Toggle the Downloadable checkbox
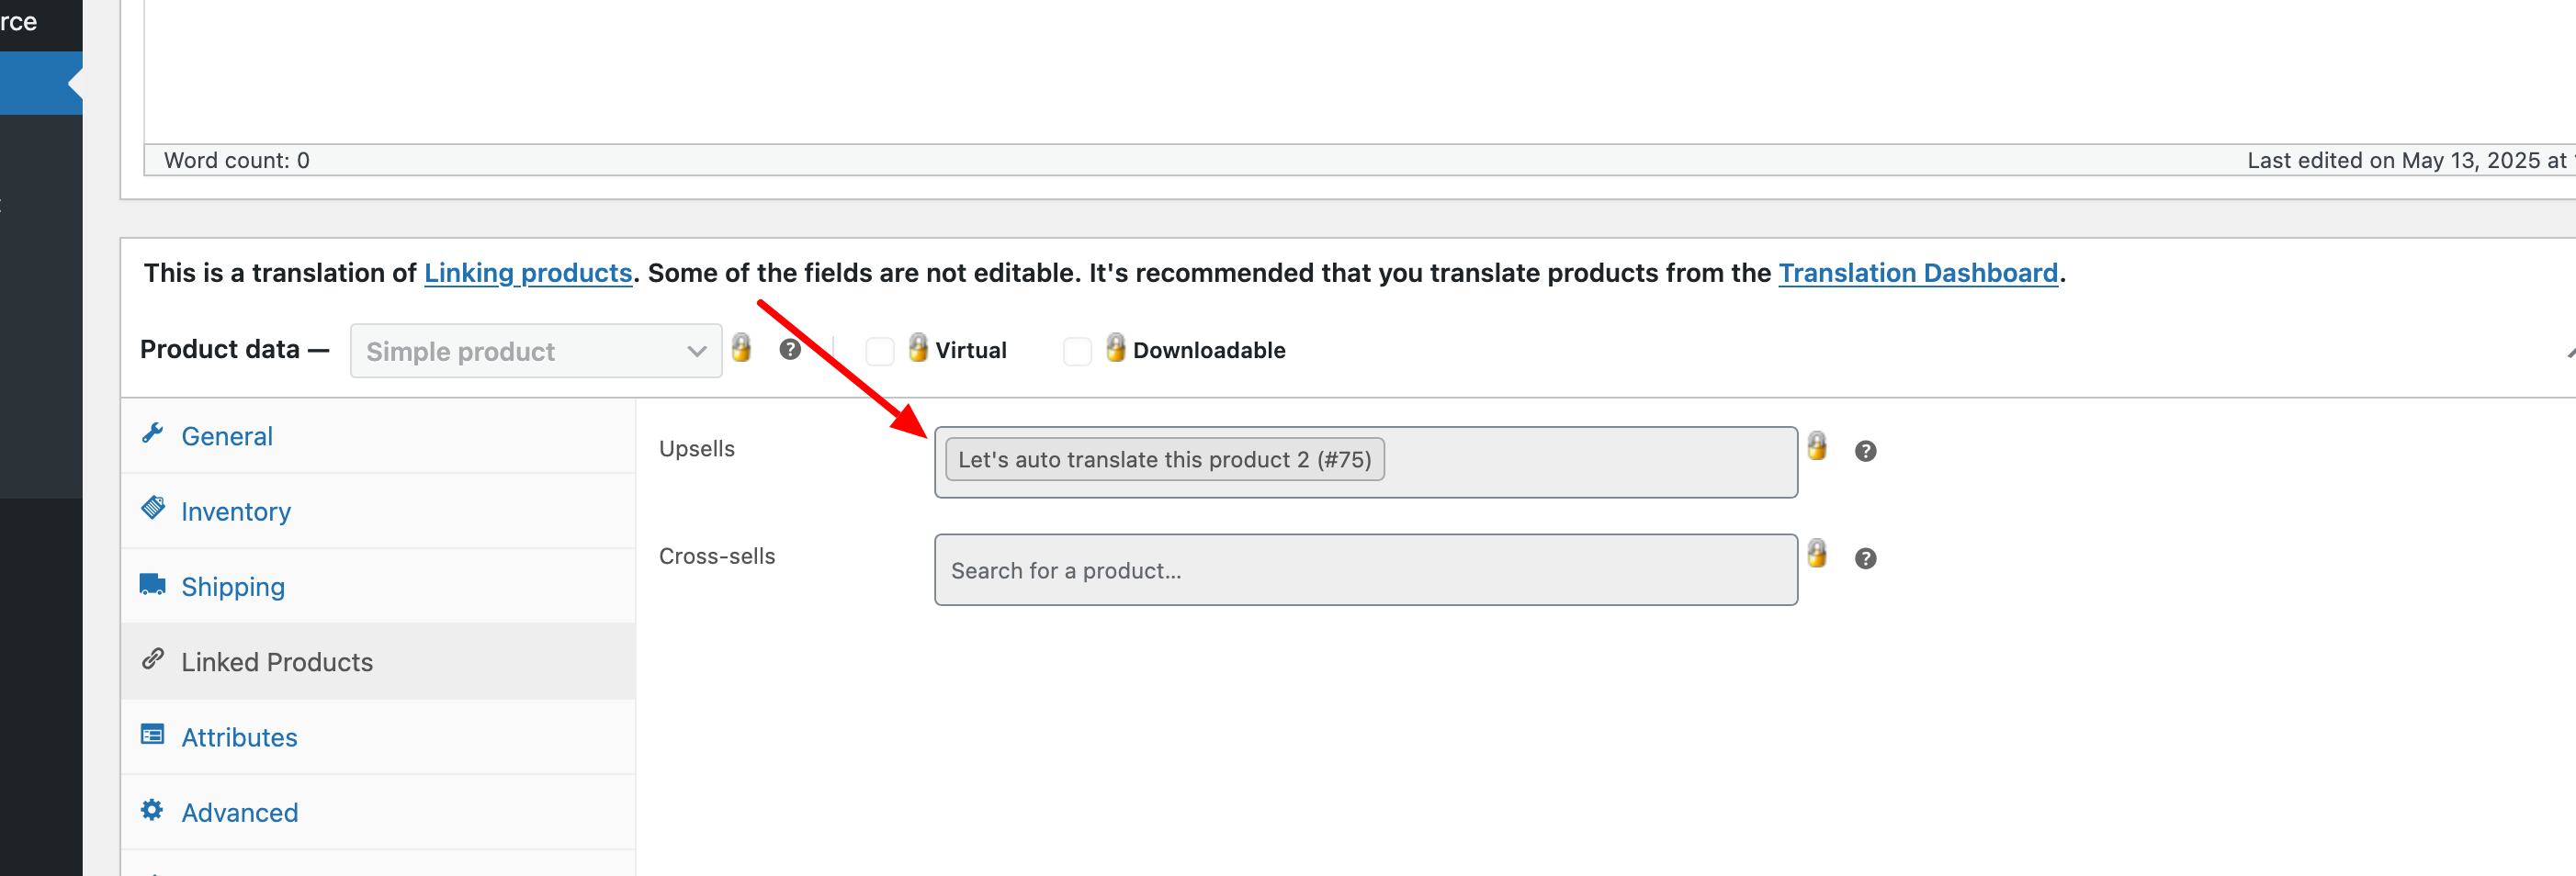This screenshot has width=2576, height=876. click(1077, 351)
